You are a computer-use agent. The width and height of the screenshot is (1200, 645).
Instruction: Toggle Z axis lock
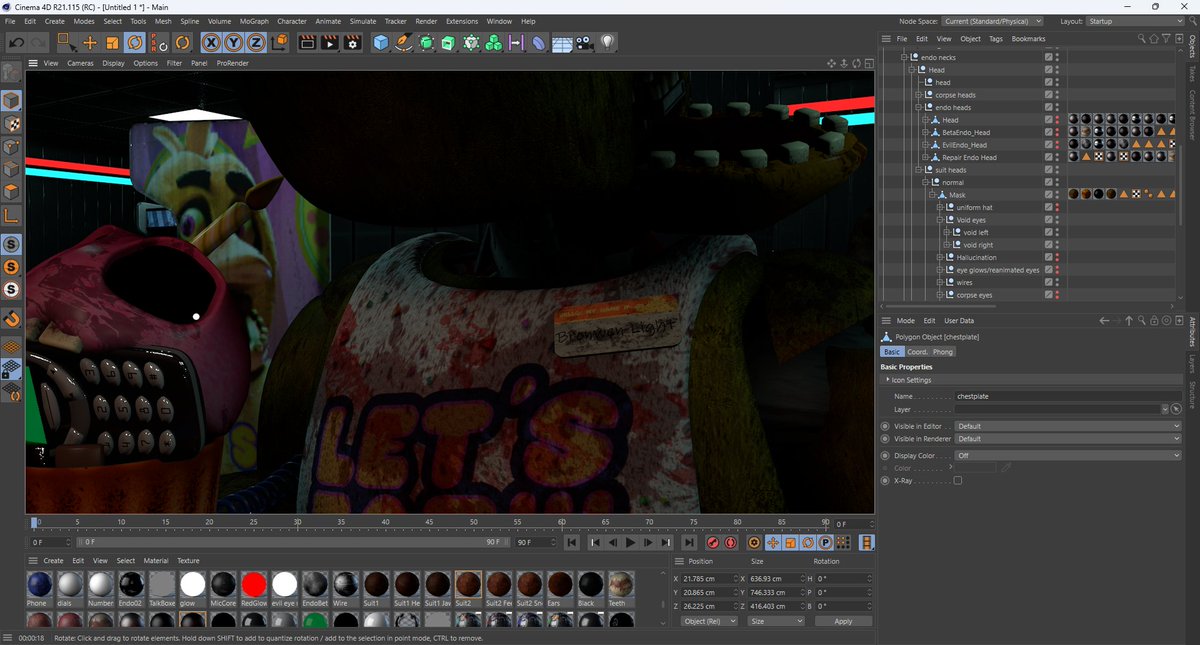(x=256, y=42)
